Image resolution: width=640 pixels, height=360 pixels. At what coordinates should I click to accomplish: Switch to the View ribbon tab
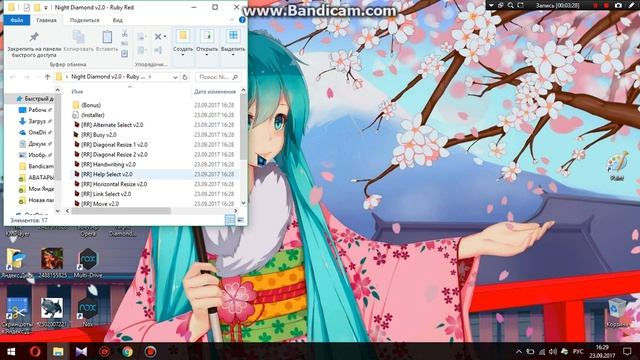click(118, 20)
